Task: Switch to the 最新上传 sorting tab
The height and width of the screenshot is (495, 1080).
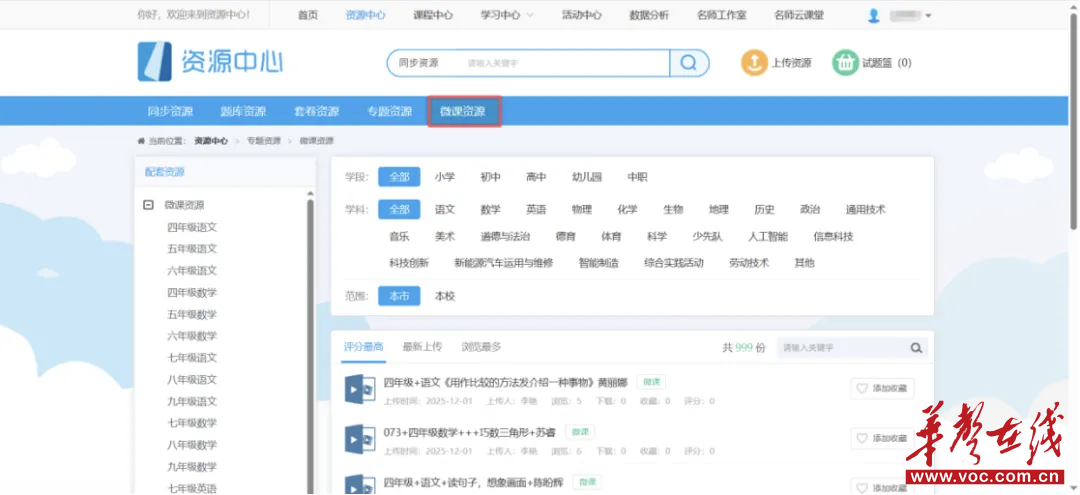Action: 422,347
